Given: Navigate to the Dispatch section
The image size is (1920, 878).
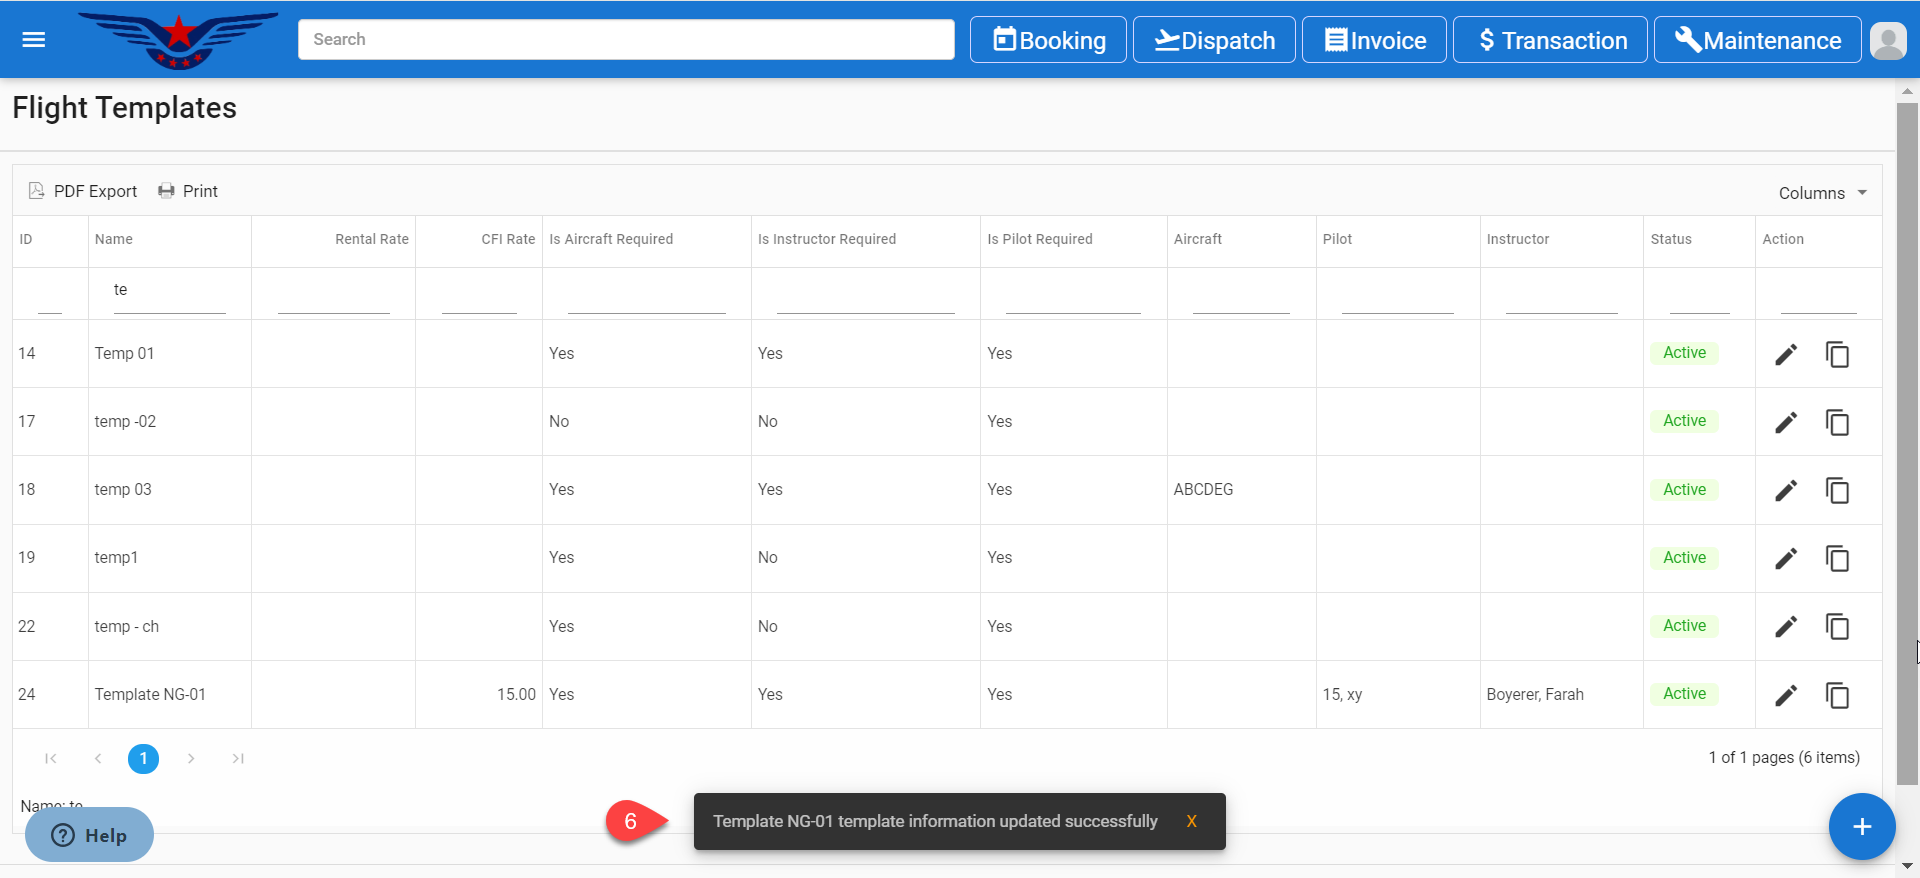Looking at the screenshot, I should (1214, 41).
